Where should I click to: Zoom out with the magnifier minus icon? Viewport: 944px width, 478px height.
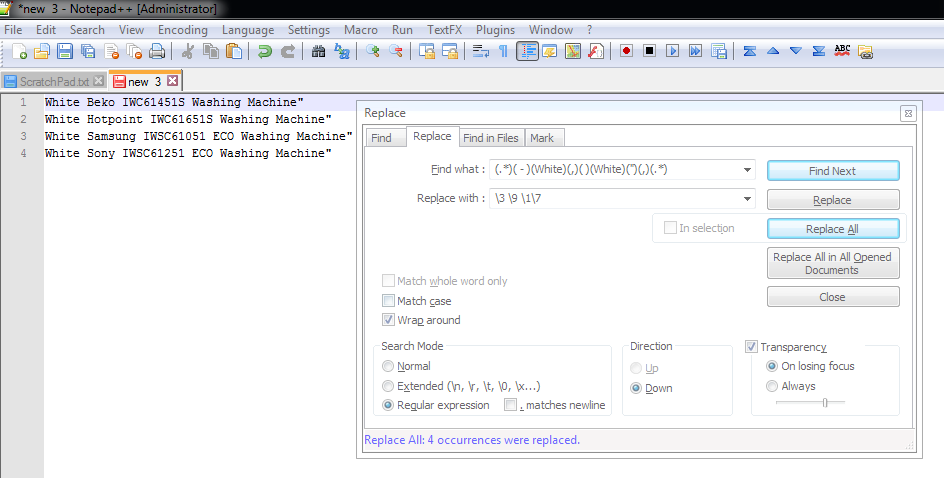396,52
